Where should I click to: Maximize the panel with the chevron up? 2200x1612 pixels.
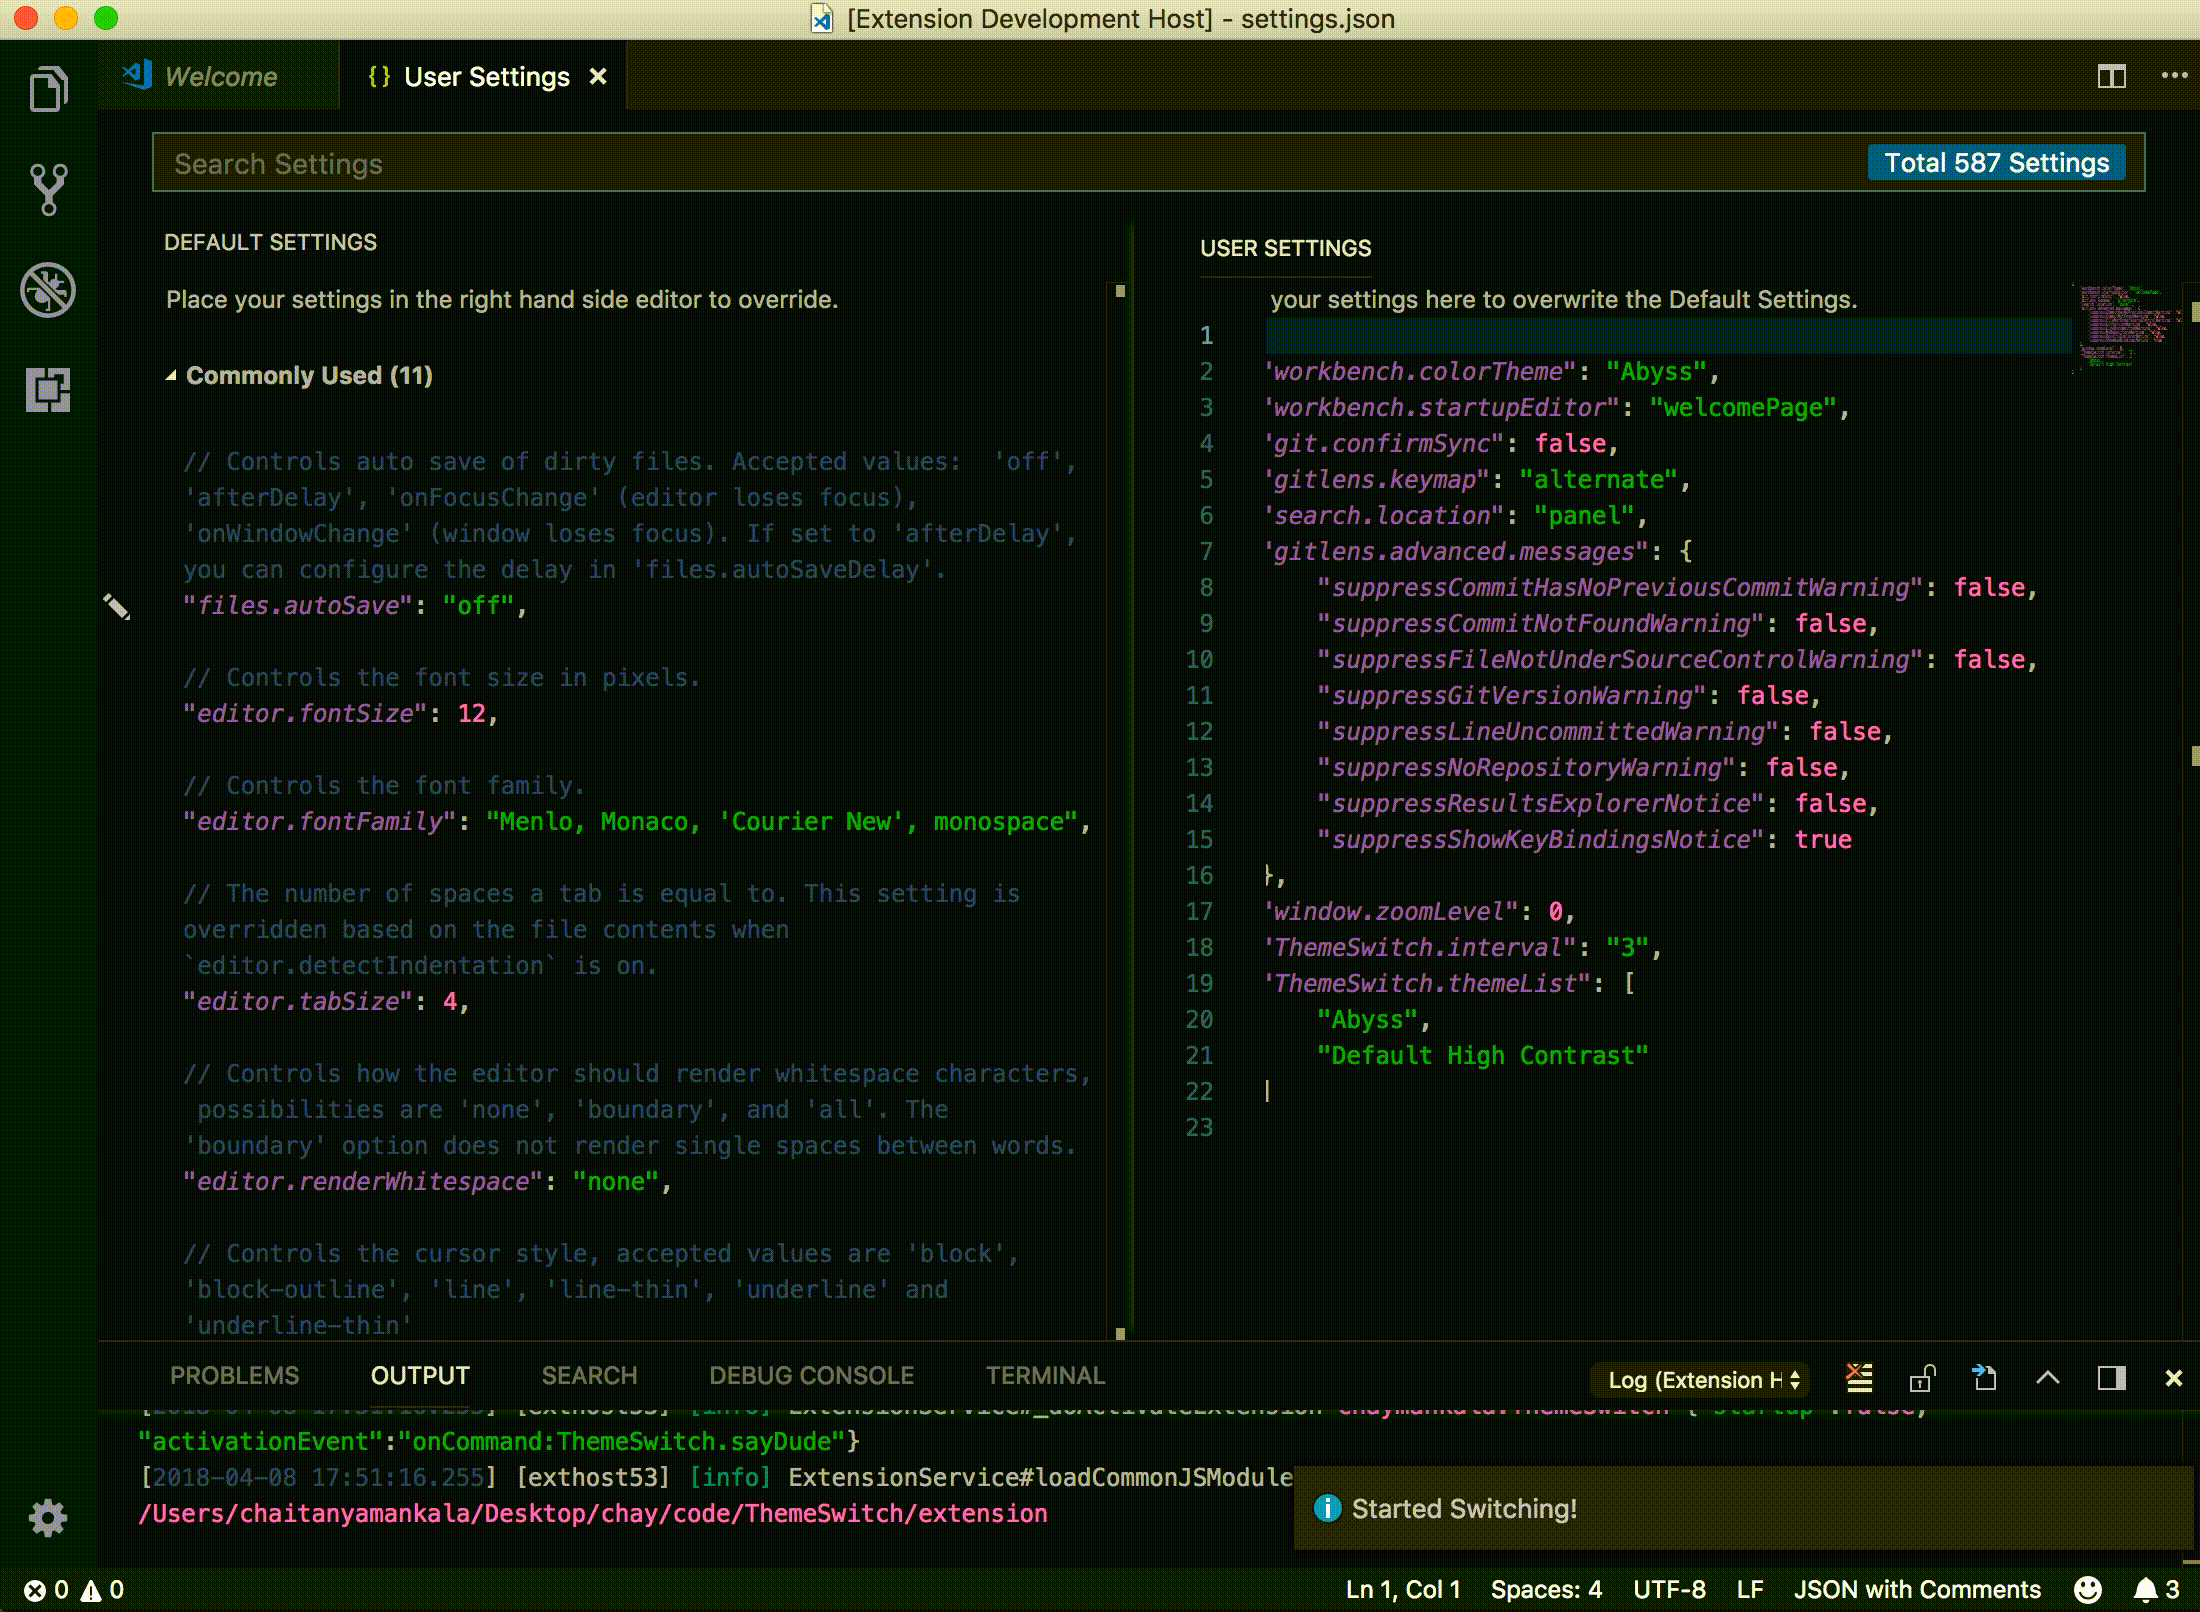click(x=2047, y=1379)
